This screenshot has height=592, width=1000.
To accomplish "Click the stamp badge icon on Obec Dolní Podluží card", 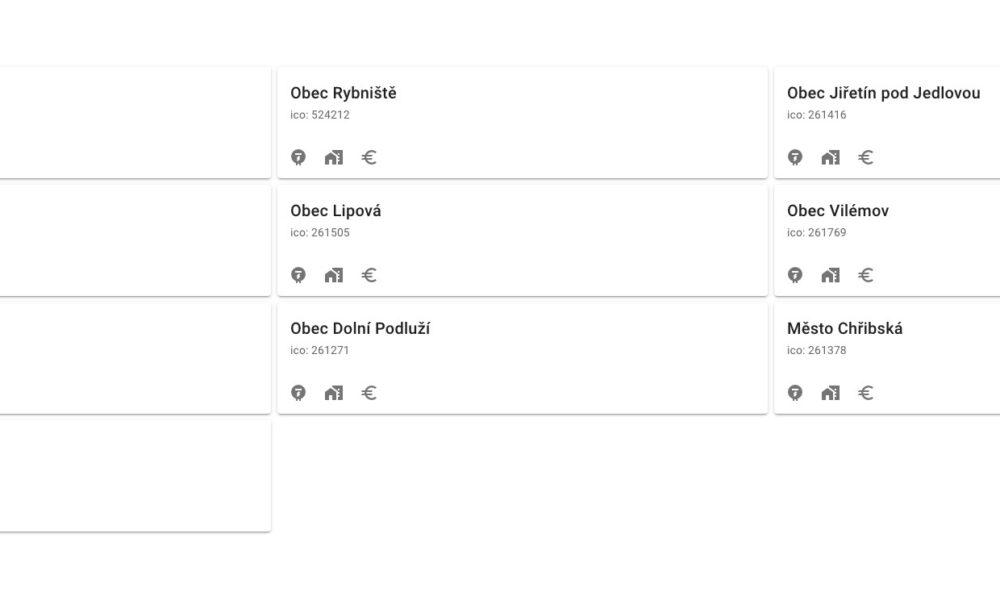I will coord(297,393).
